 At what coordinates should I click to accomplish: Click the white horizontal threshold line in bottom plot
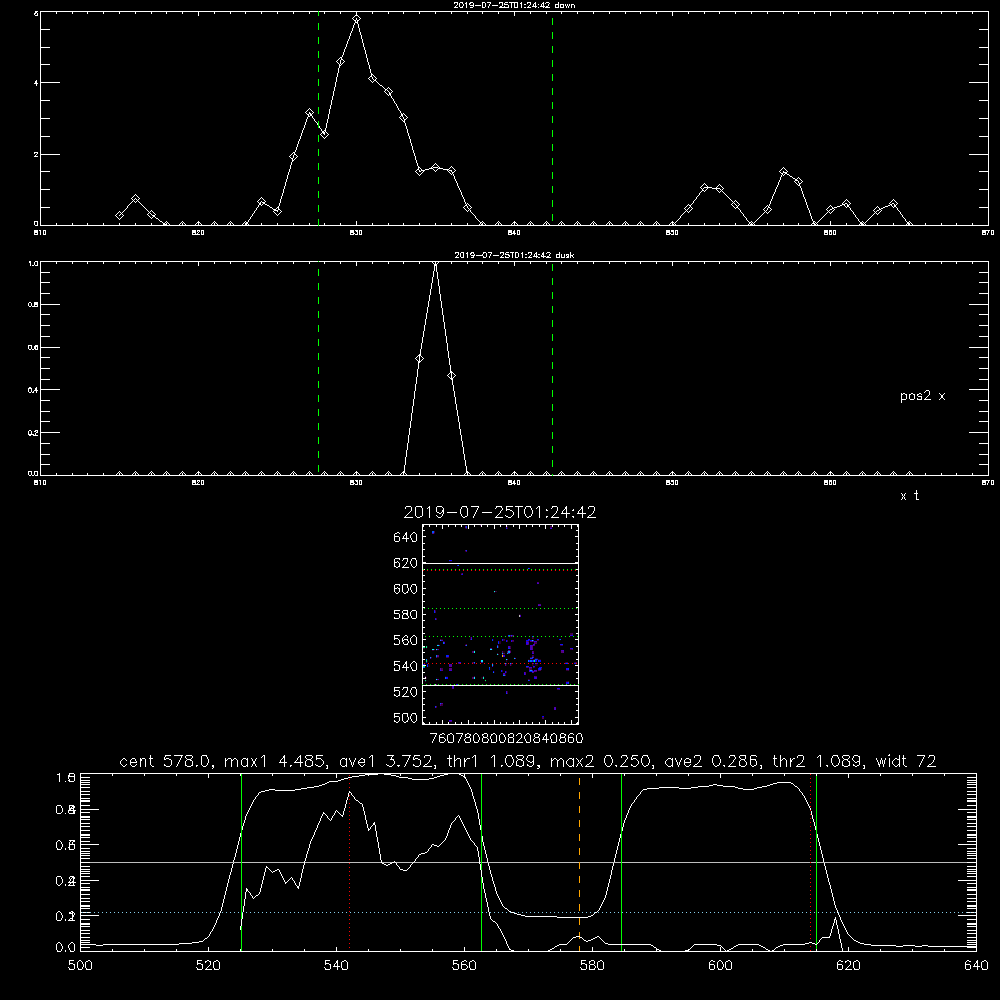pos(528,862)
